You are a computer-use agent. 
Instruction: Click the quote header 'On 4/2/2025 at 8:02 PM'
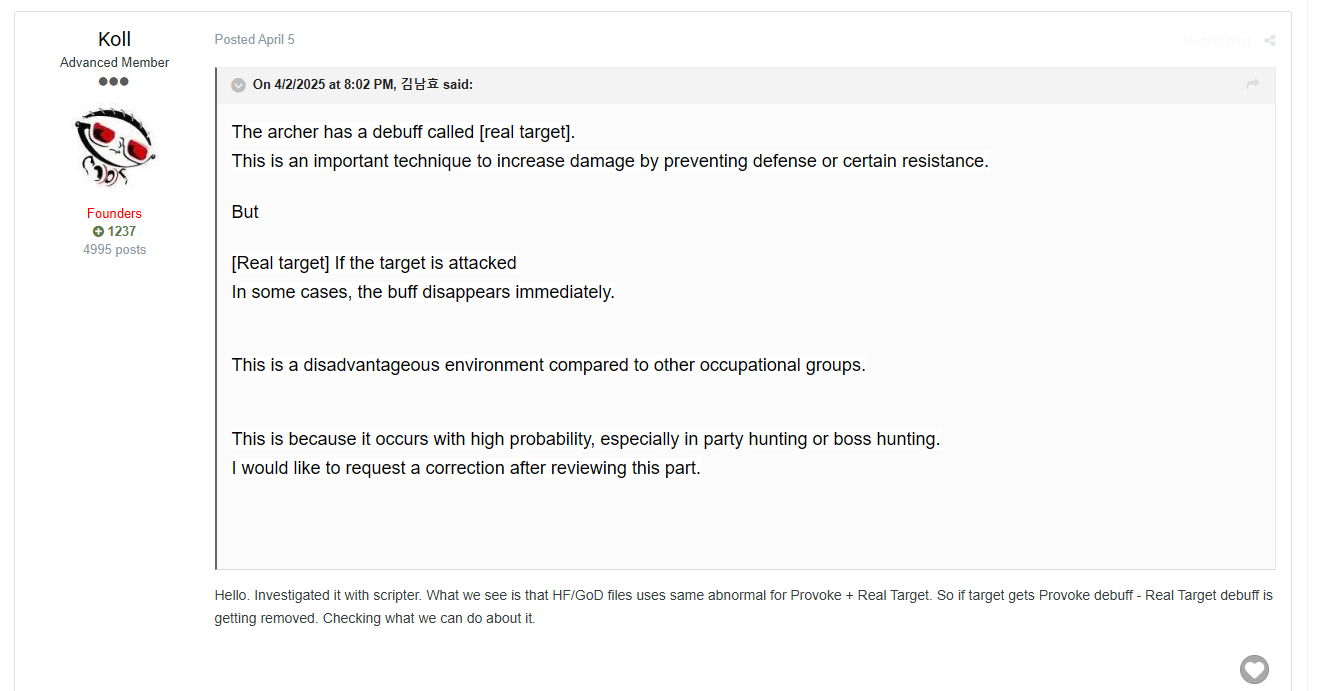pyautogui.click(x=324, y=85)
